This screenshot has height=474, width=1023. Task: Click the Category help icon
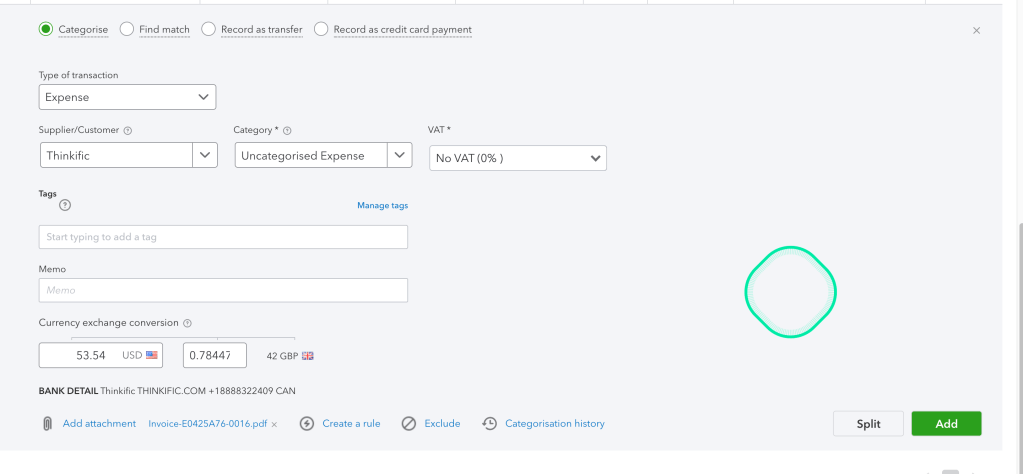click(287, 130)
